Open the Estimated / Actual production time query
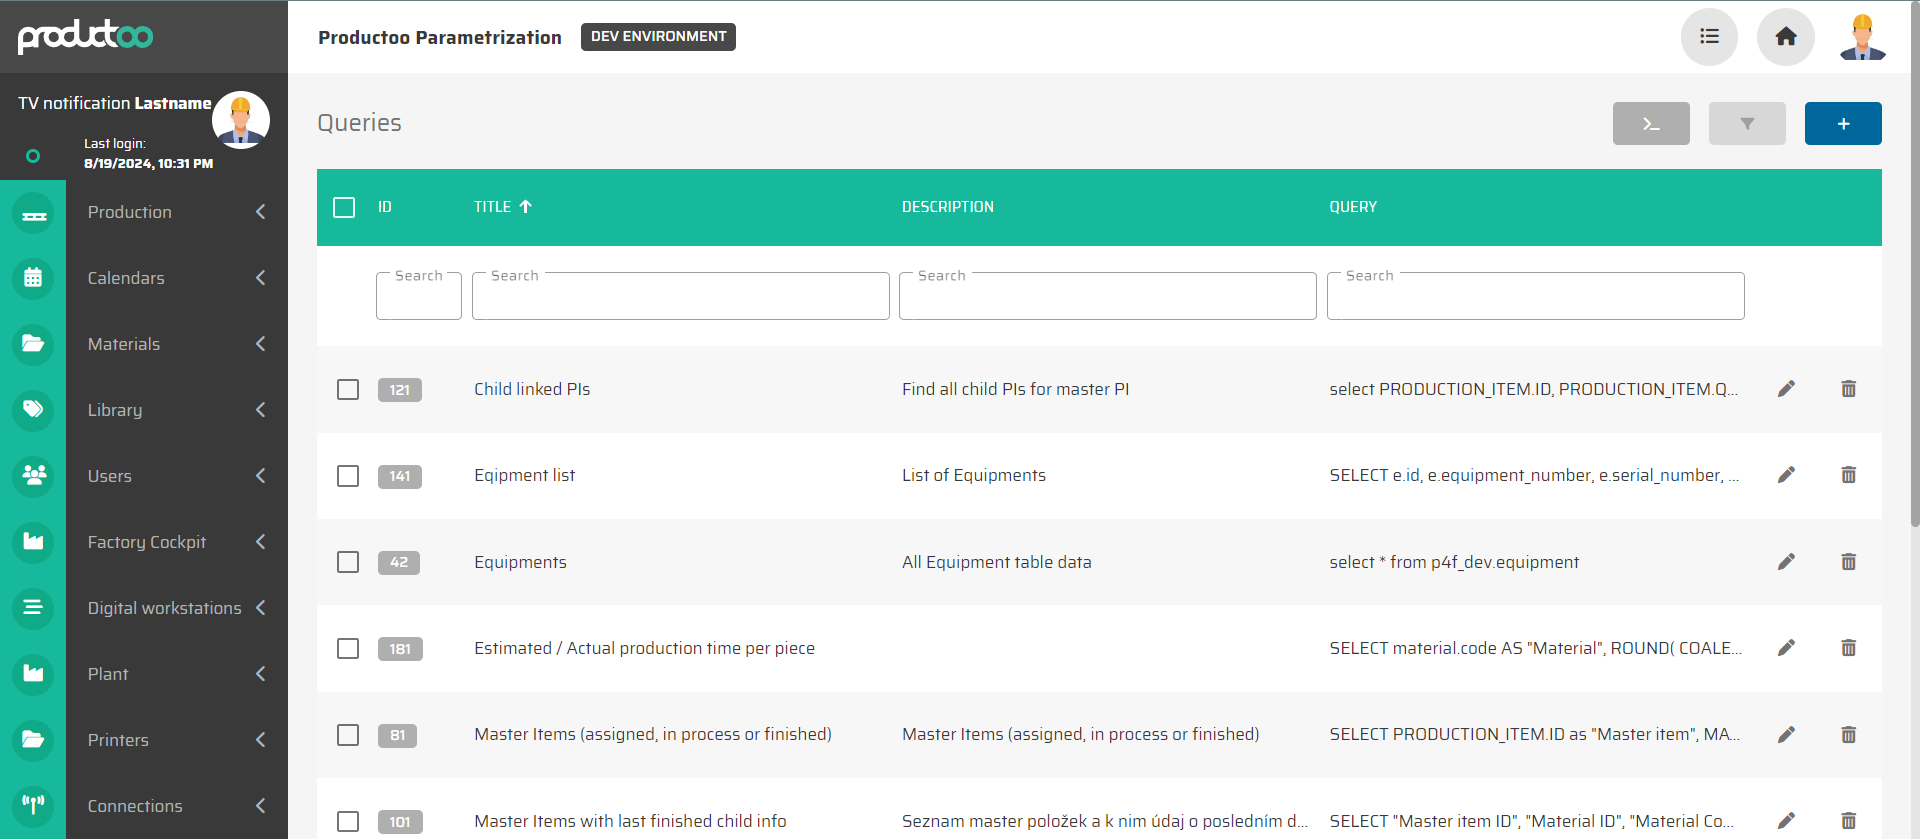Viewport: 1920px width, 839px height. click(644, 648)
